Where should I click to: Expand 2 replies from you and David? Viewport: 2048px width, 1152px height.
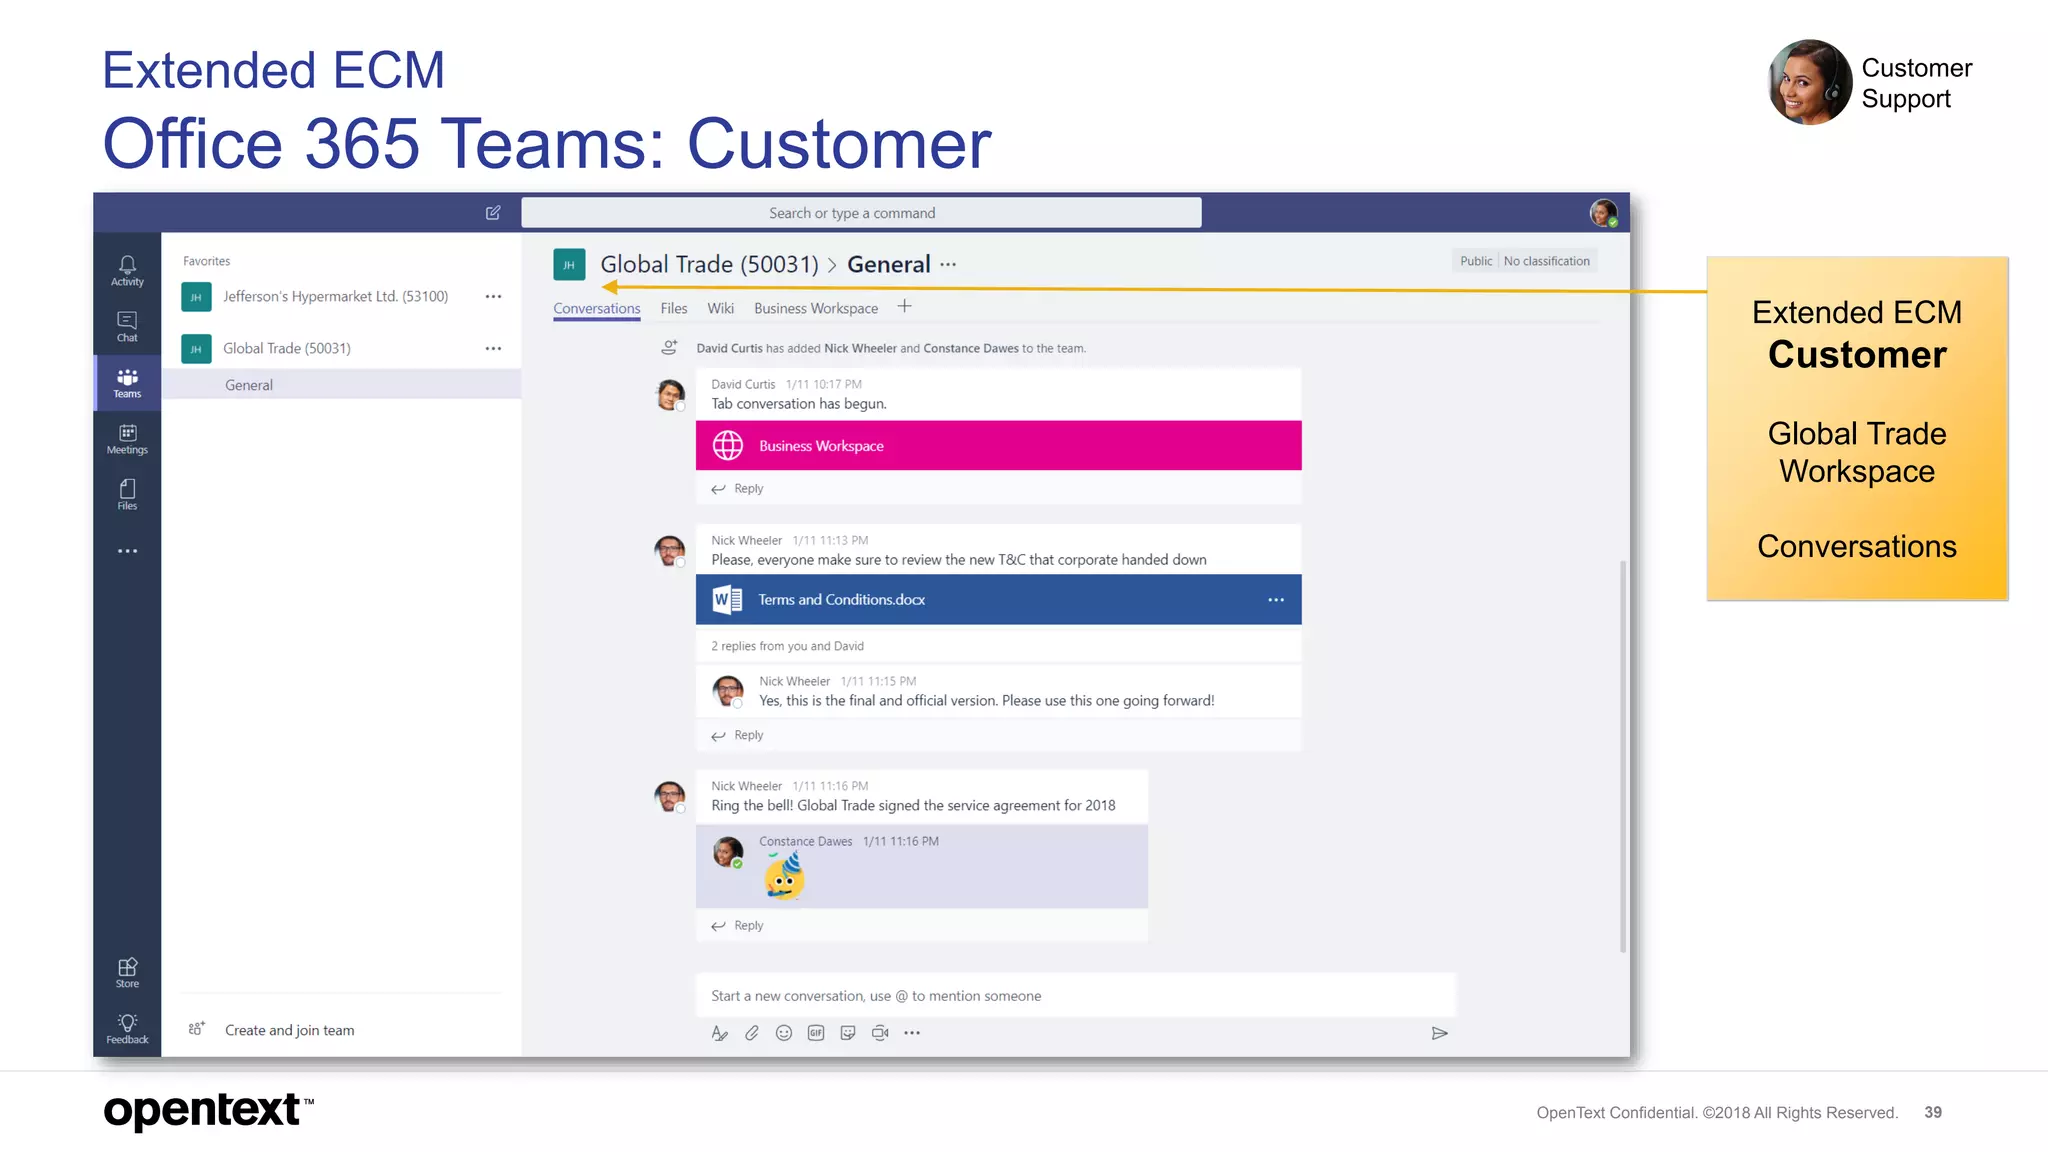(787, 647)
